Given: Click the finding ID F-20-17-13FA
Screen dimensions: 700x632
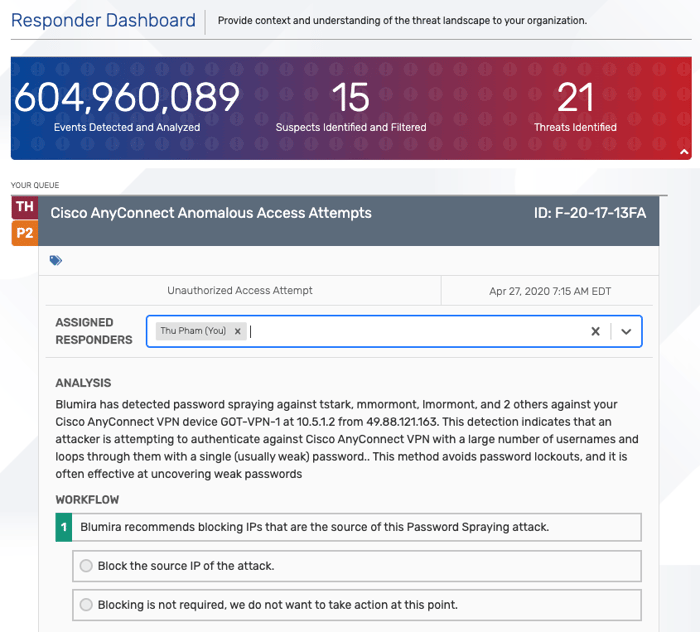Looking at the screenshot, I should coord(590,213).
